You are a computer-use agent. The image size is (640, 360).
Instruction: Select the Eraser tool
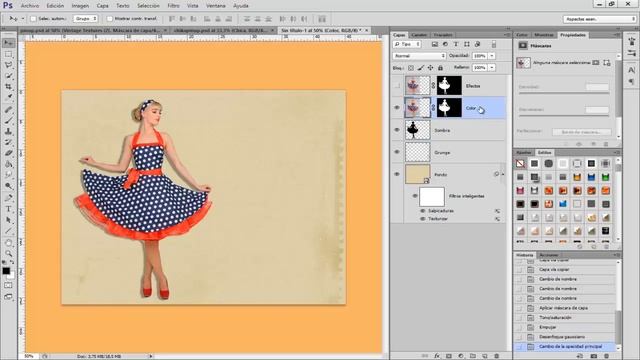8,153
